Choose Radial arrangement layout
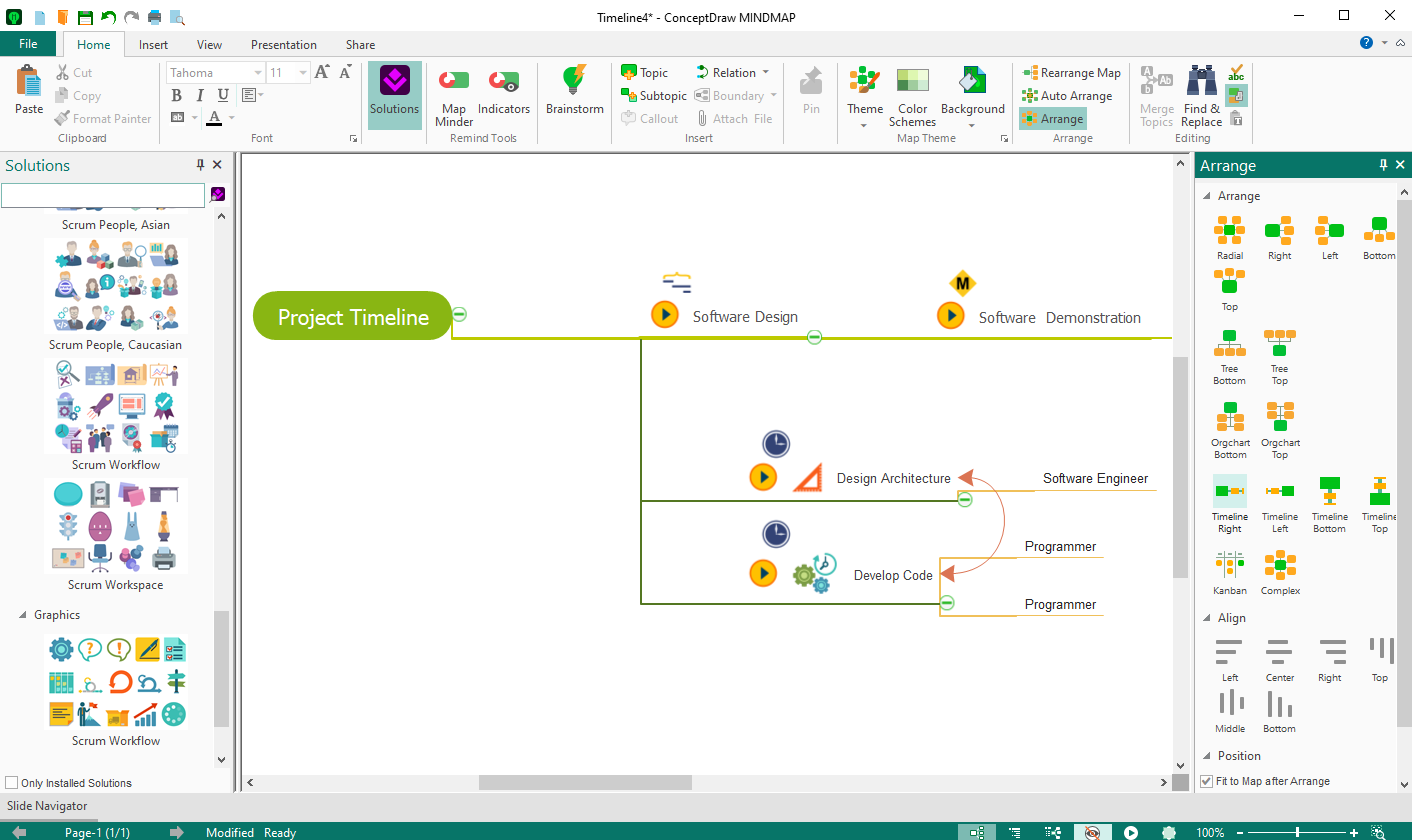The width and height of the screenshot is (1412, 840). point(1229,238)
